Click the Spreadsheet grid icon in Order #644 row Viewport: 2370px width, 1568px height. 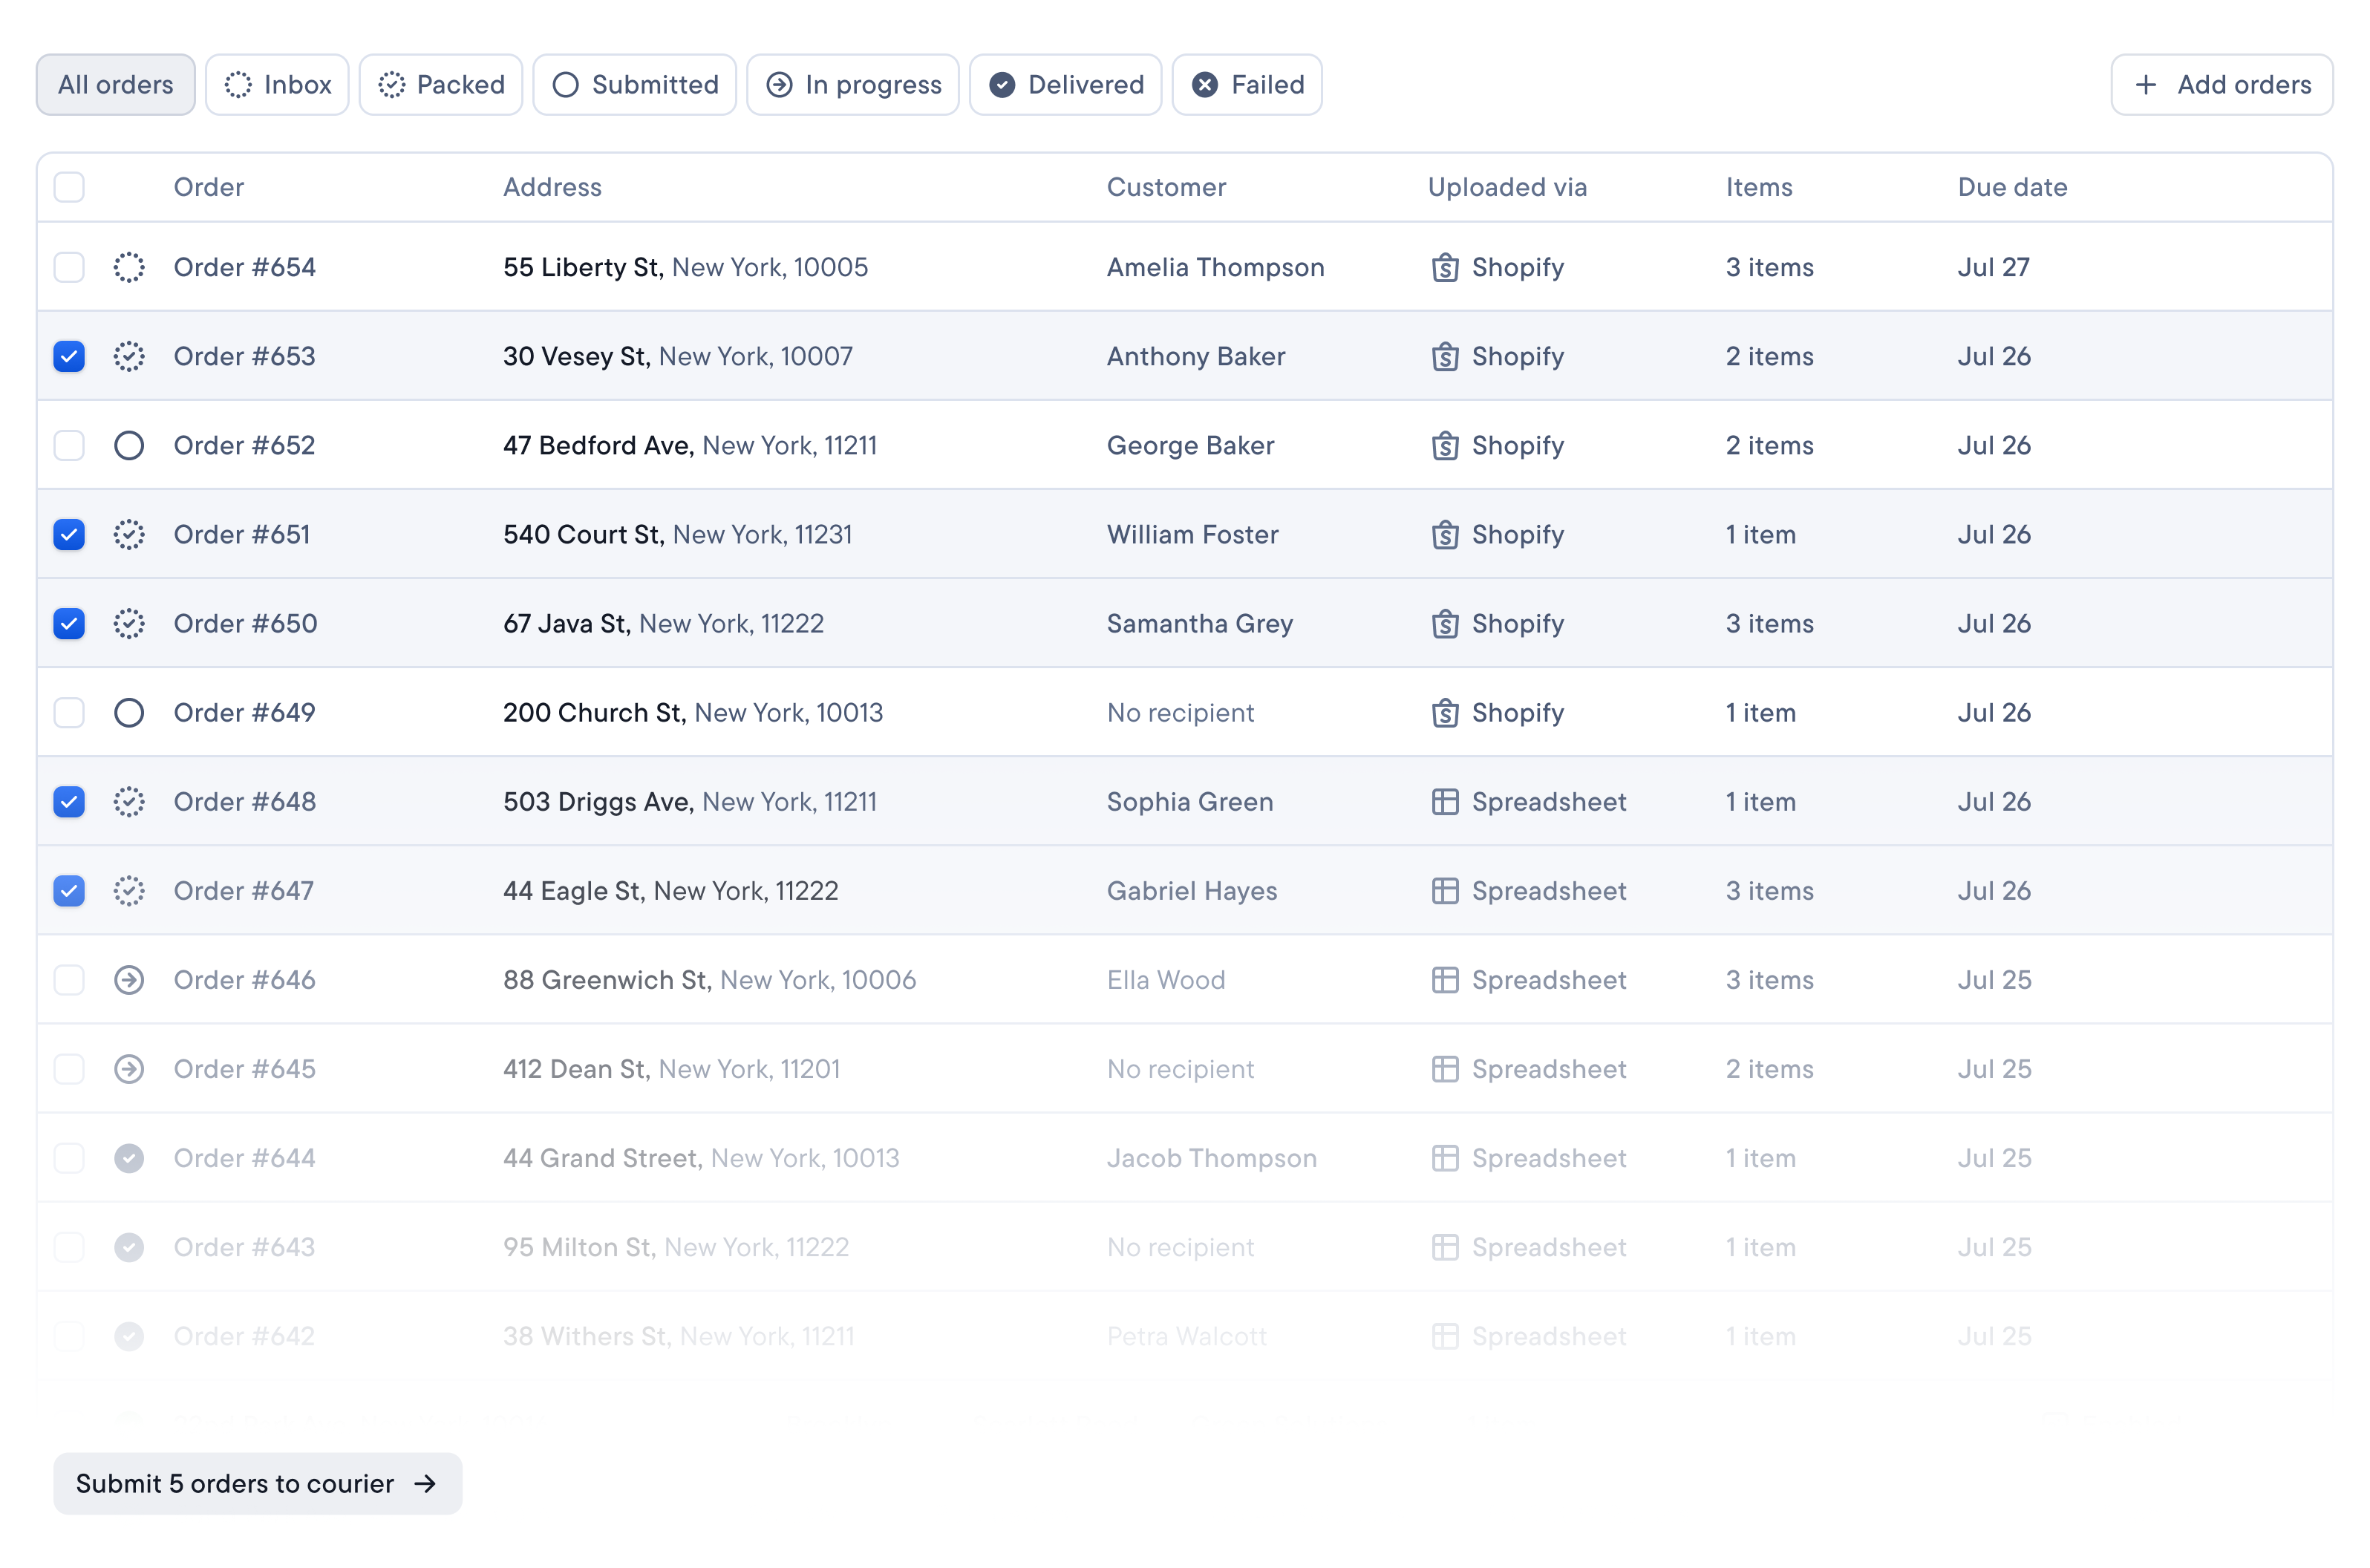tap(1445, 1157)
